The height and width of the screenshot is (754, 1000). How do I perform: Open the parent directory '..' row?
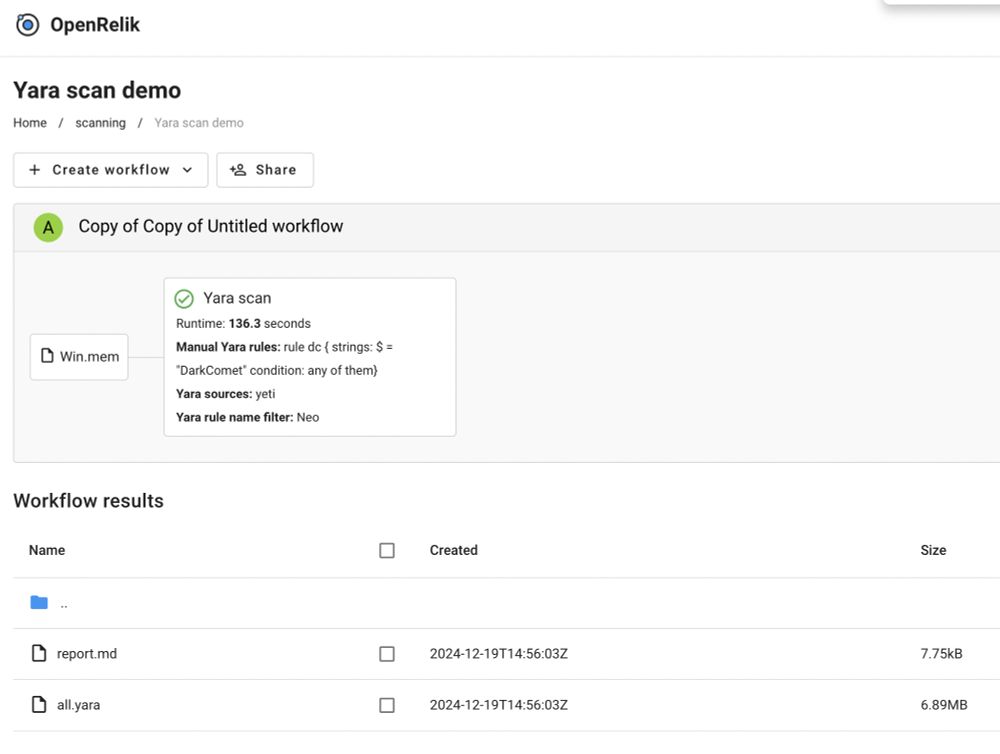click(x=506, y=603)
